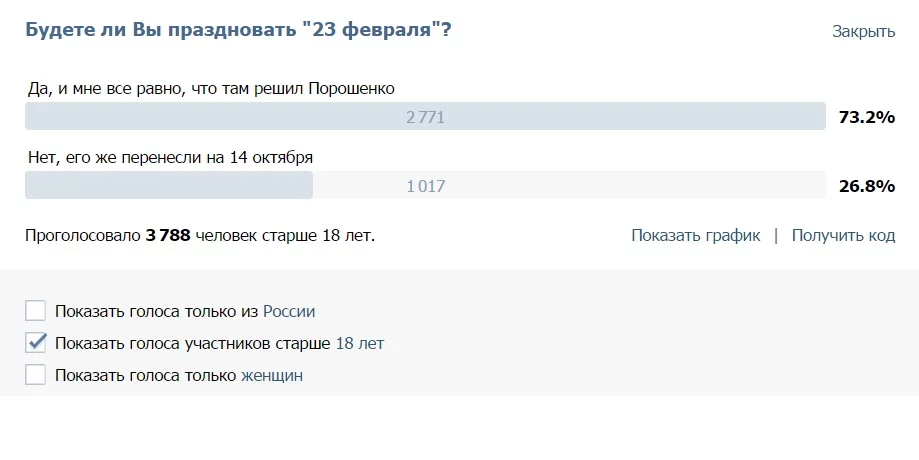This screenshot has height=460, width=919.
Task: Click filled part of the Нет result bar
Action: pyautogui.click(x=168, y=186)
